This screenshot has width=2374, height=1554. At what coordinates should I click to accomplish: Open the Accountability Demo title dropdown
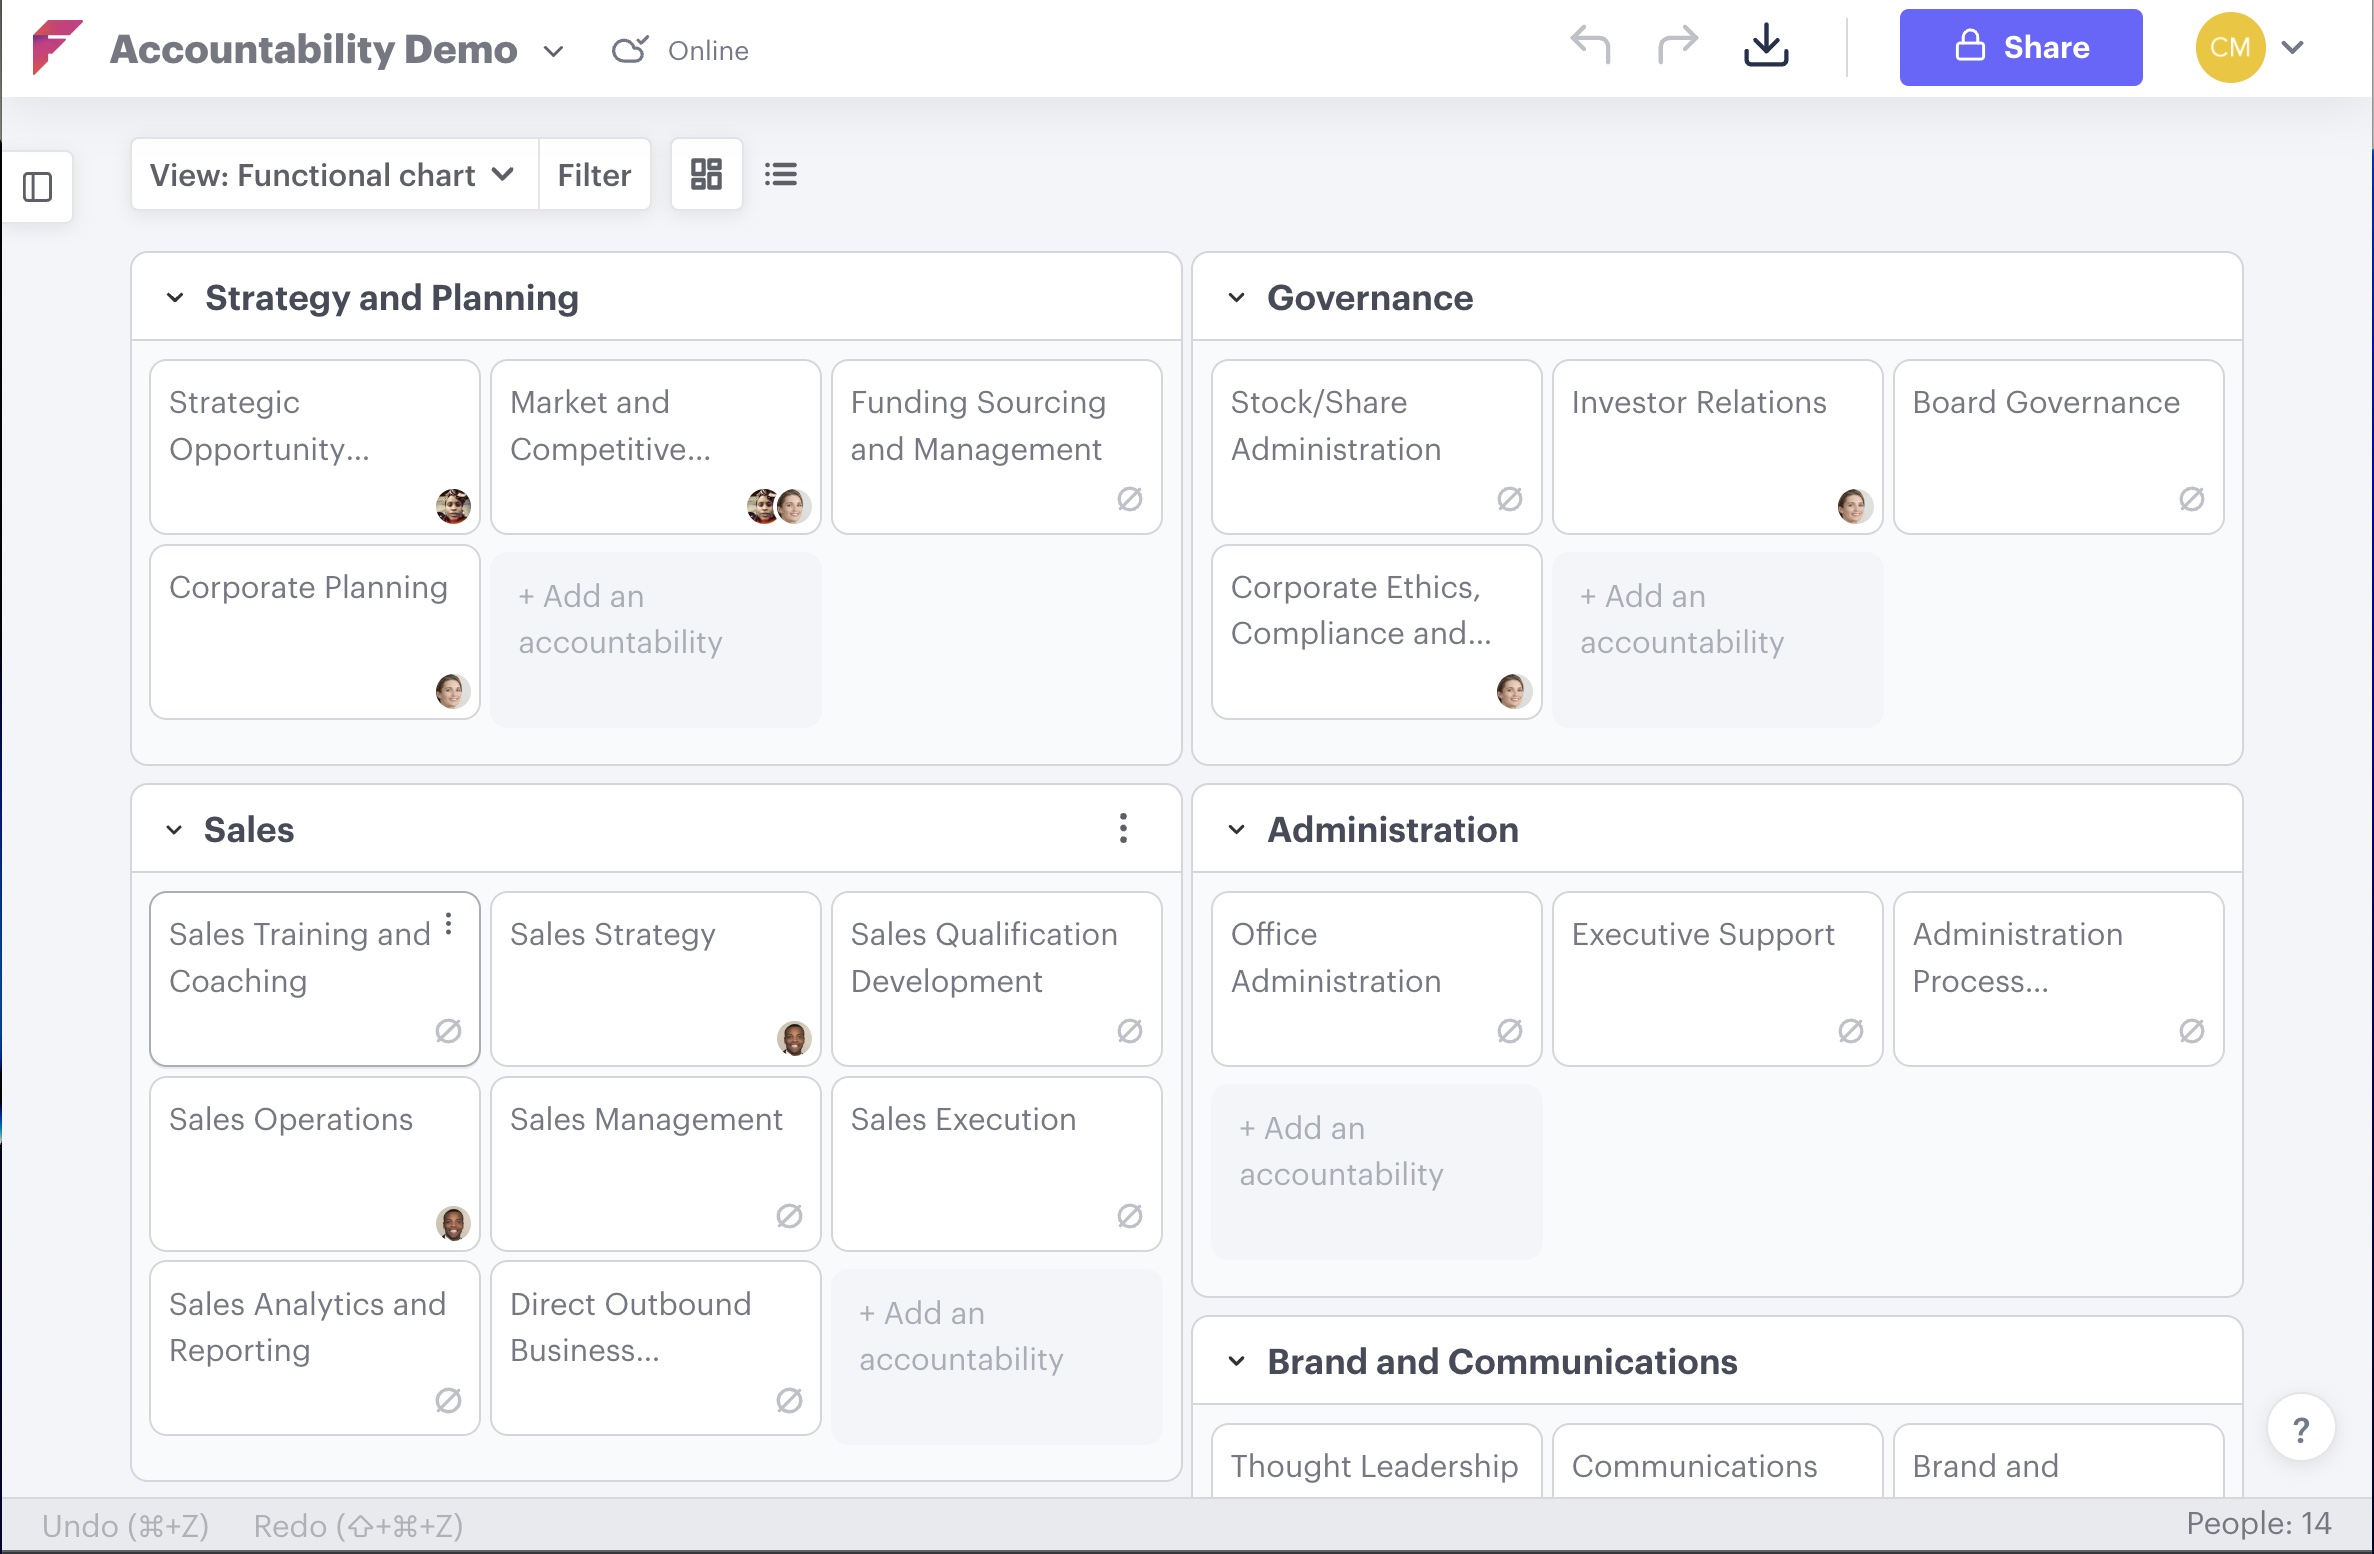[553, 51]
